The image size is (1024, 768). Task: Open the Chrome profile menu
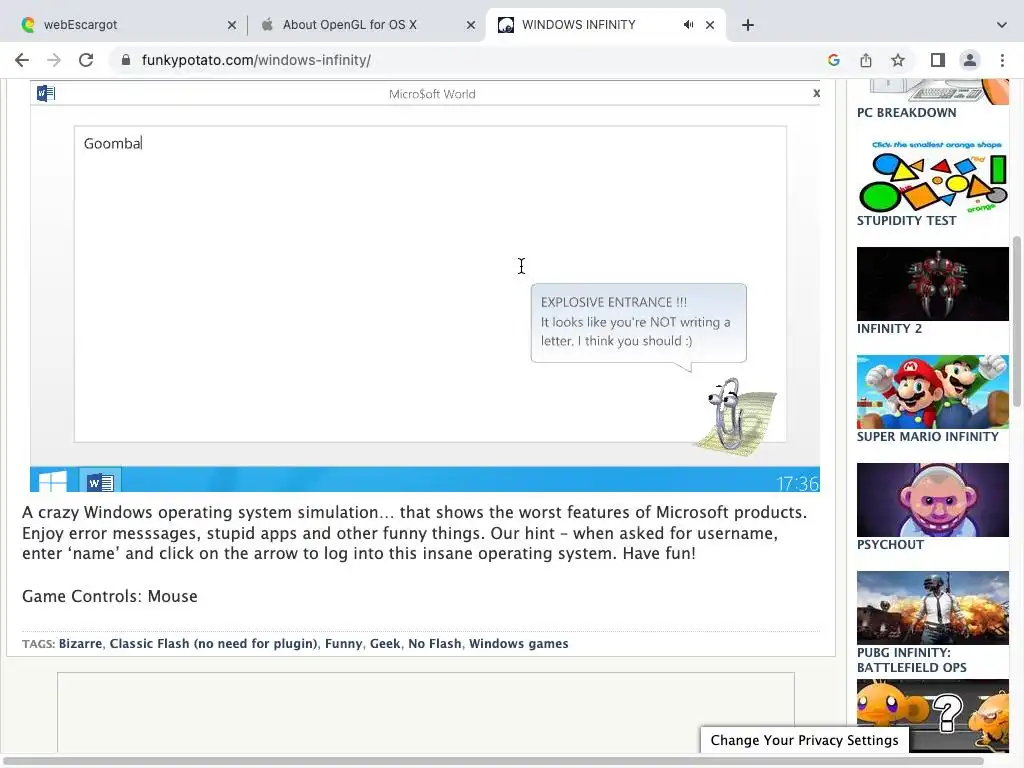[x=970, y=60]
